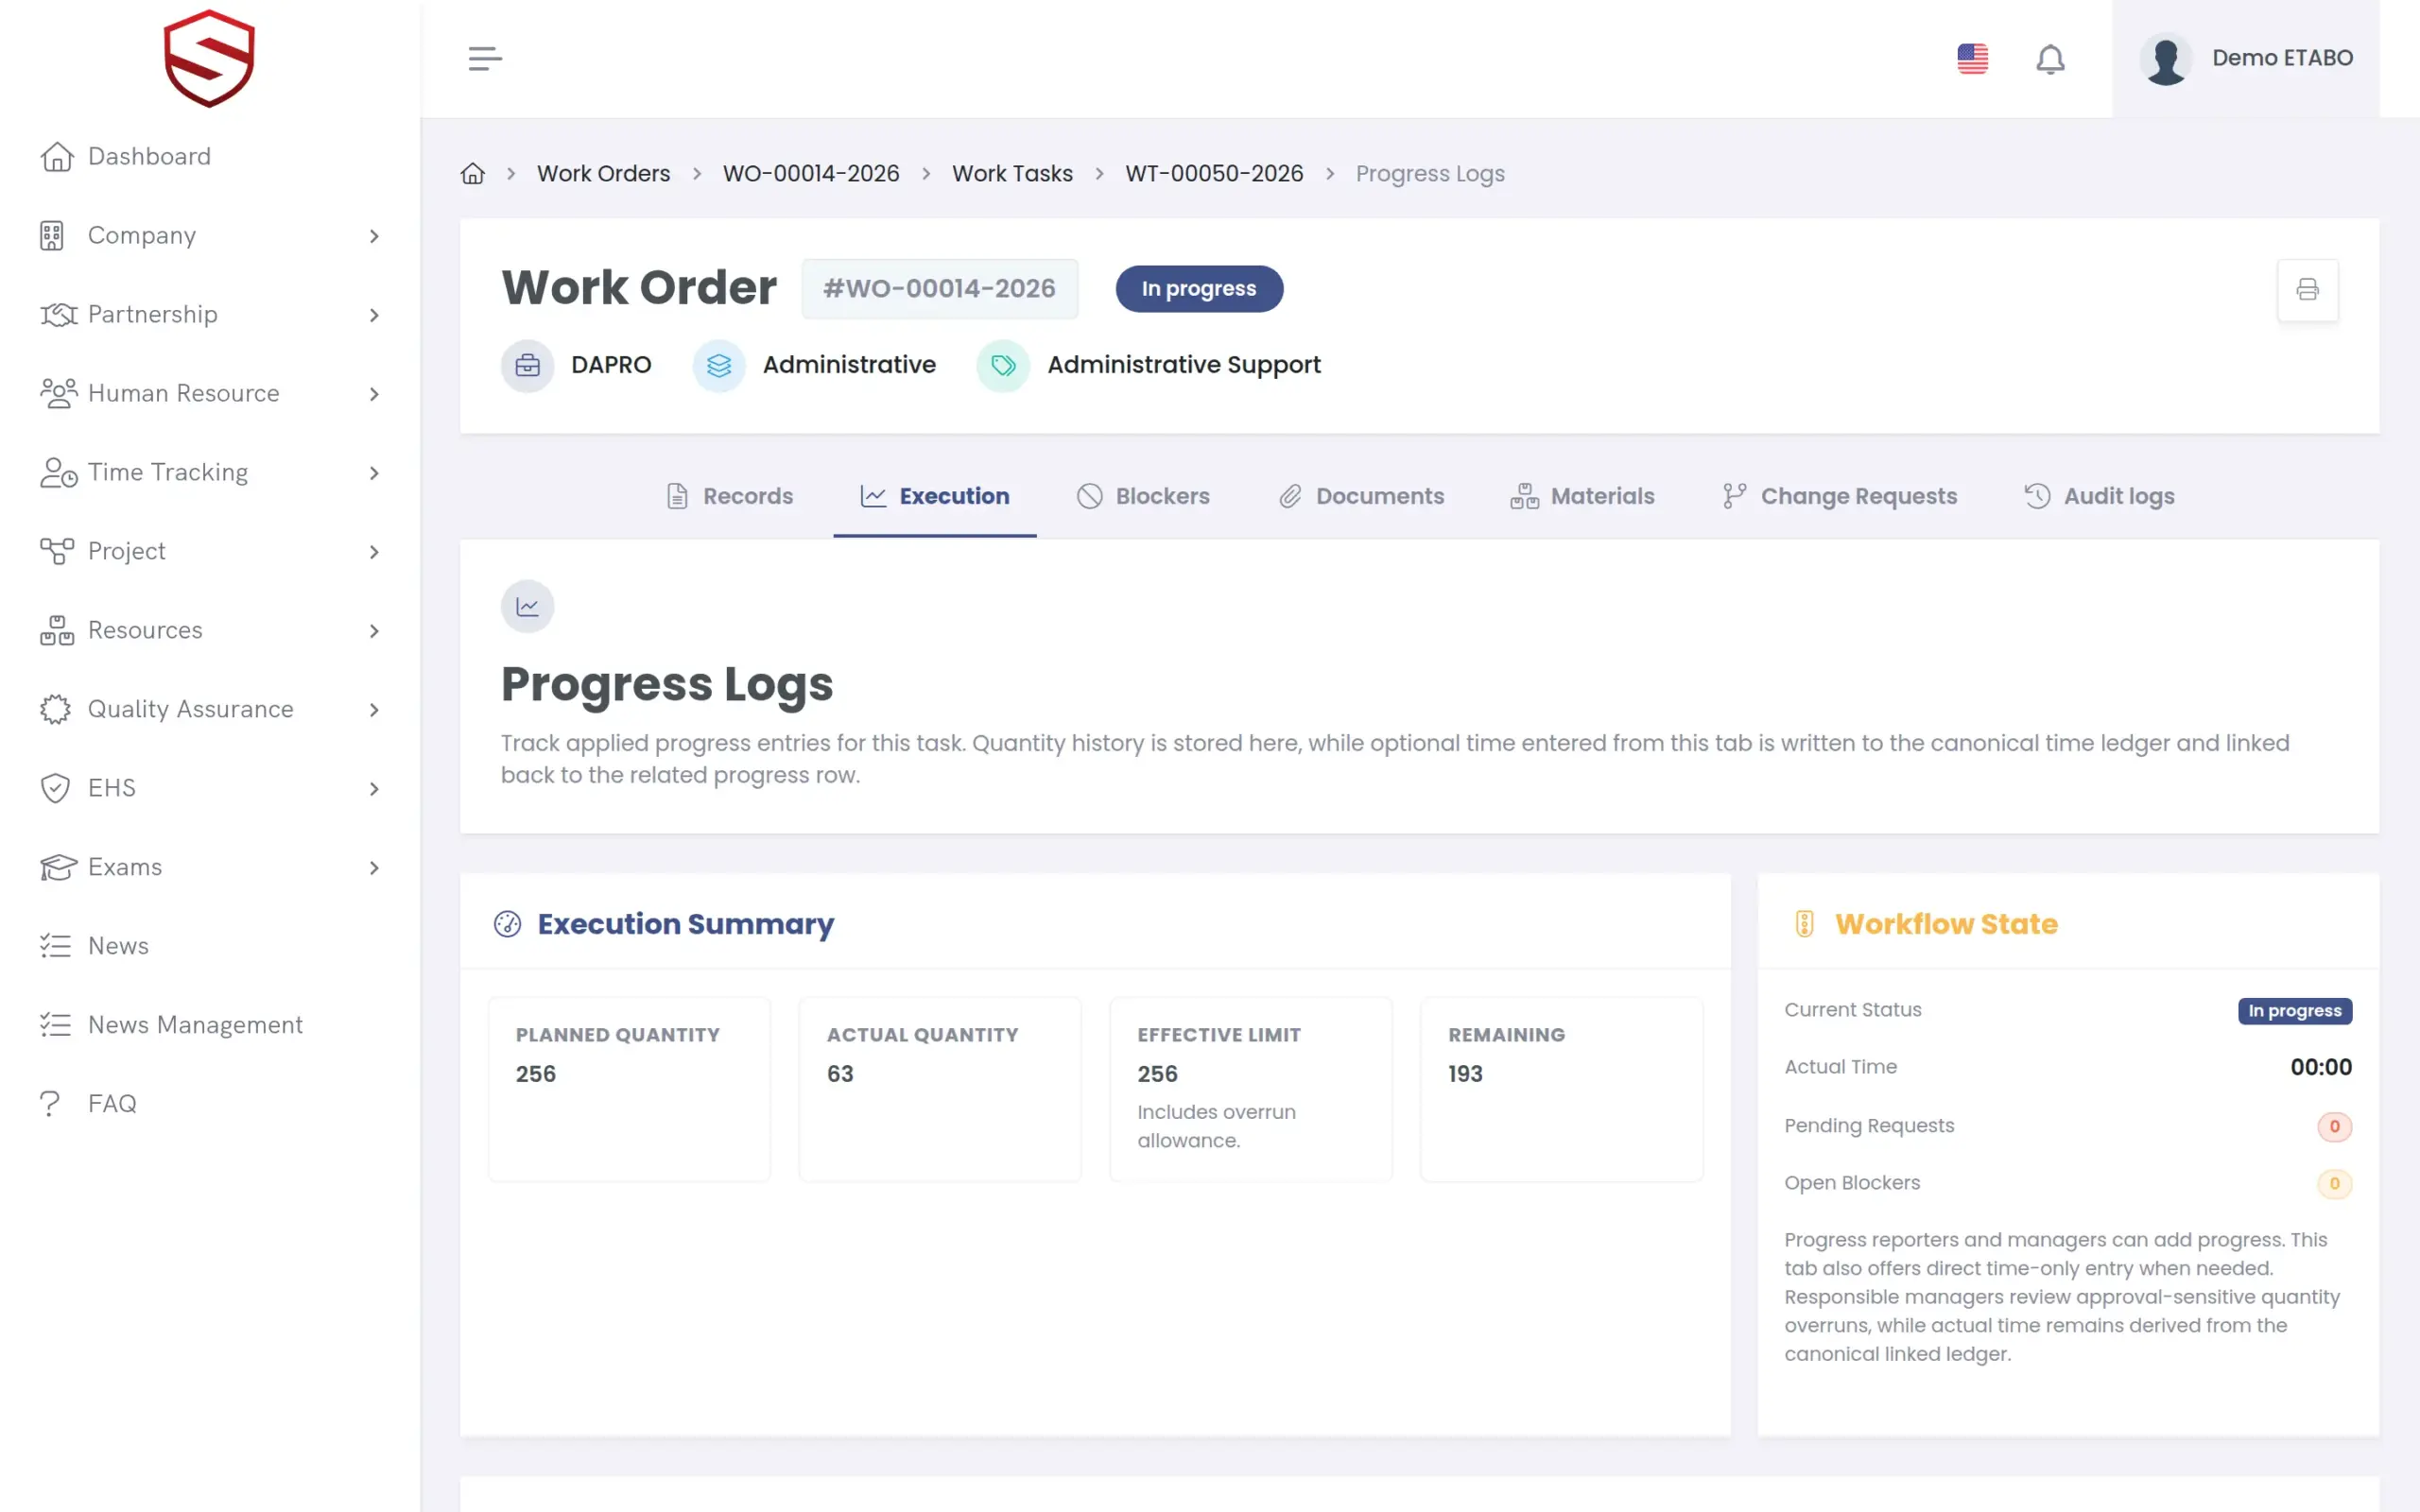This screenshot has height=1512, width=2420.
Task: Open the FAQ question mark item
Action: (x=209, y=1104)
